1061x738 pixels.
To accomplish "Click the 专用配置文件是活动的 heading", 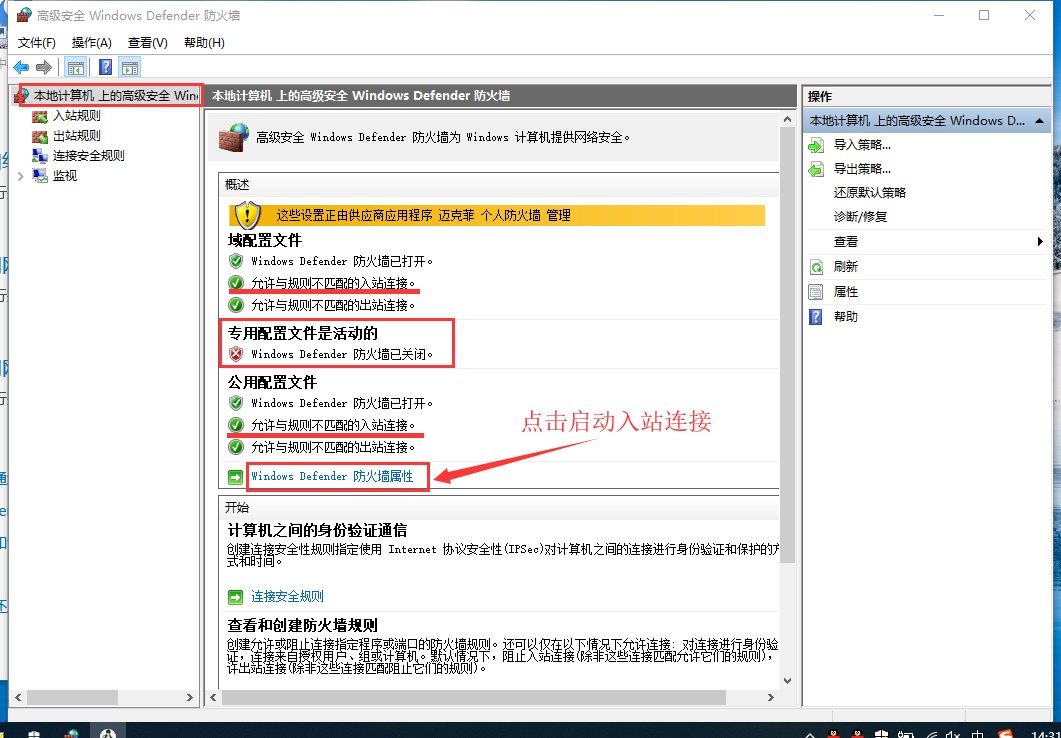I will (x=302, y=333).
